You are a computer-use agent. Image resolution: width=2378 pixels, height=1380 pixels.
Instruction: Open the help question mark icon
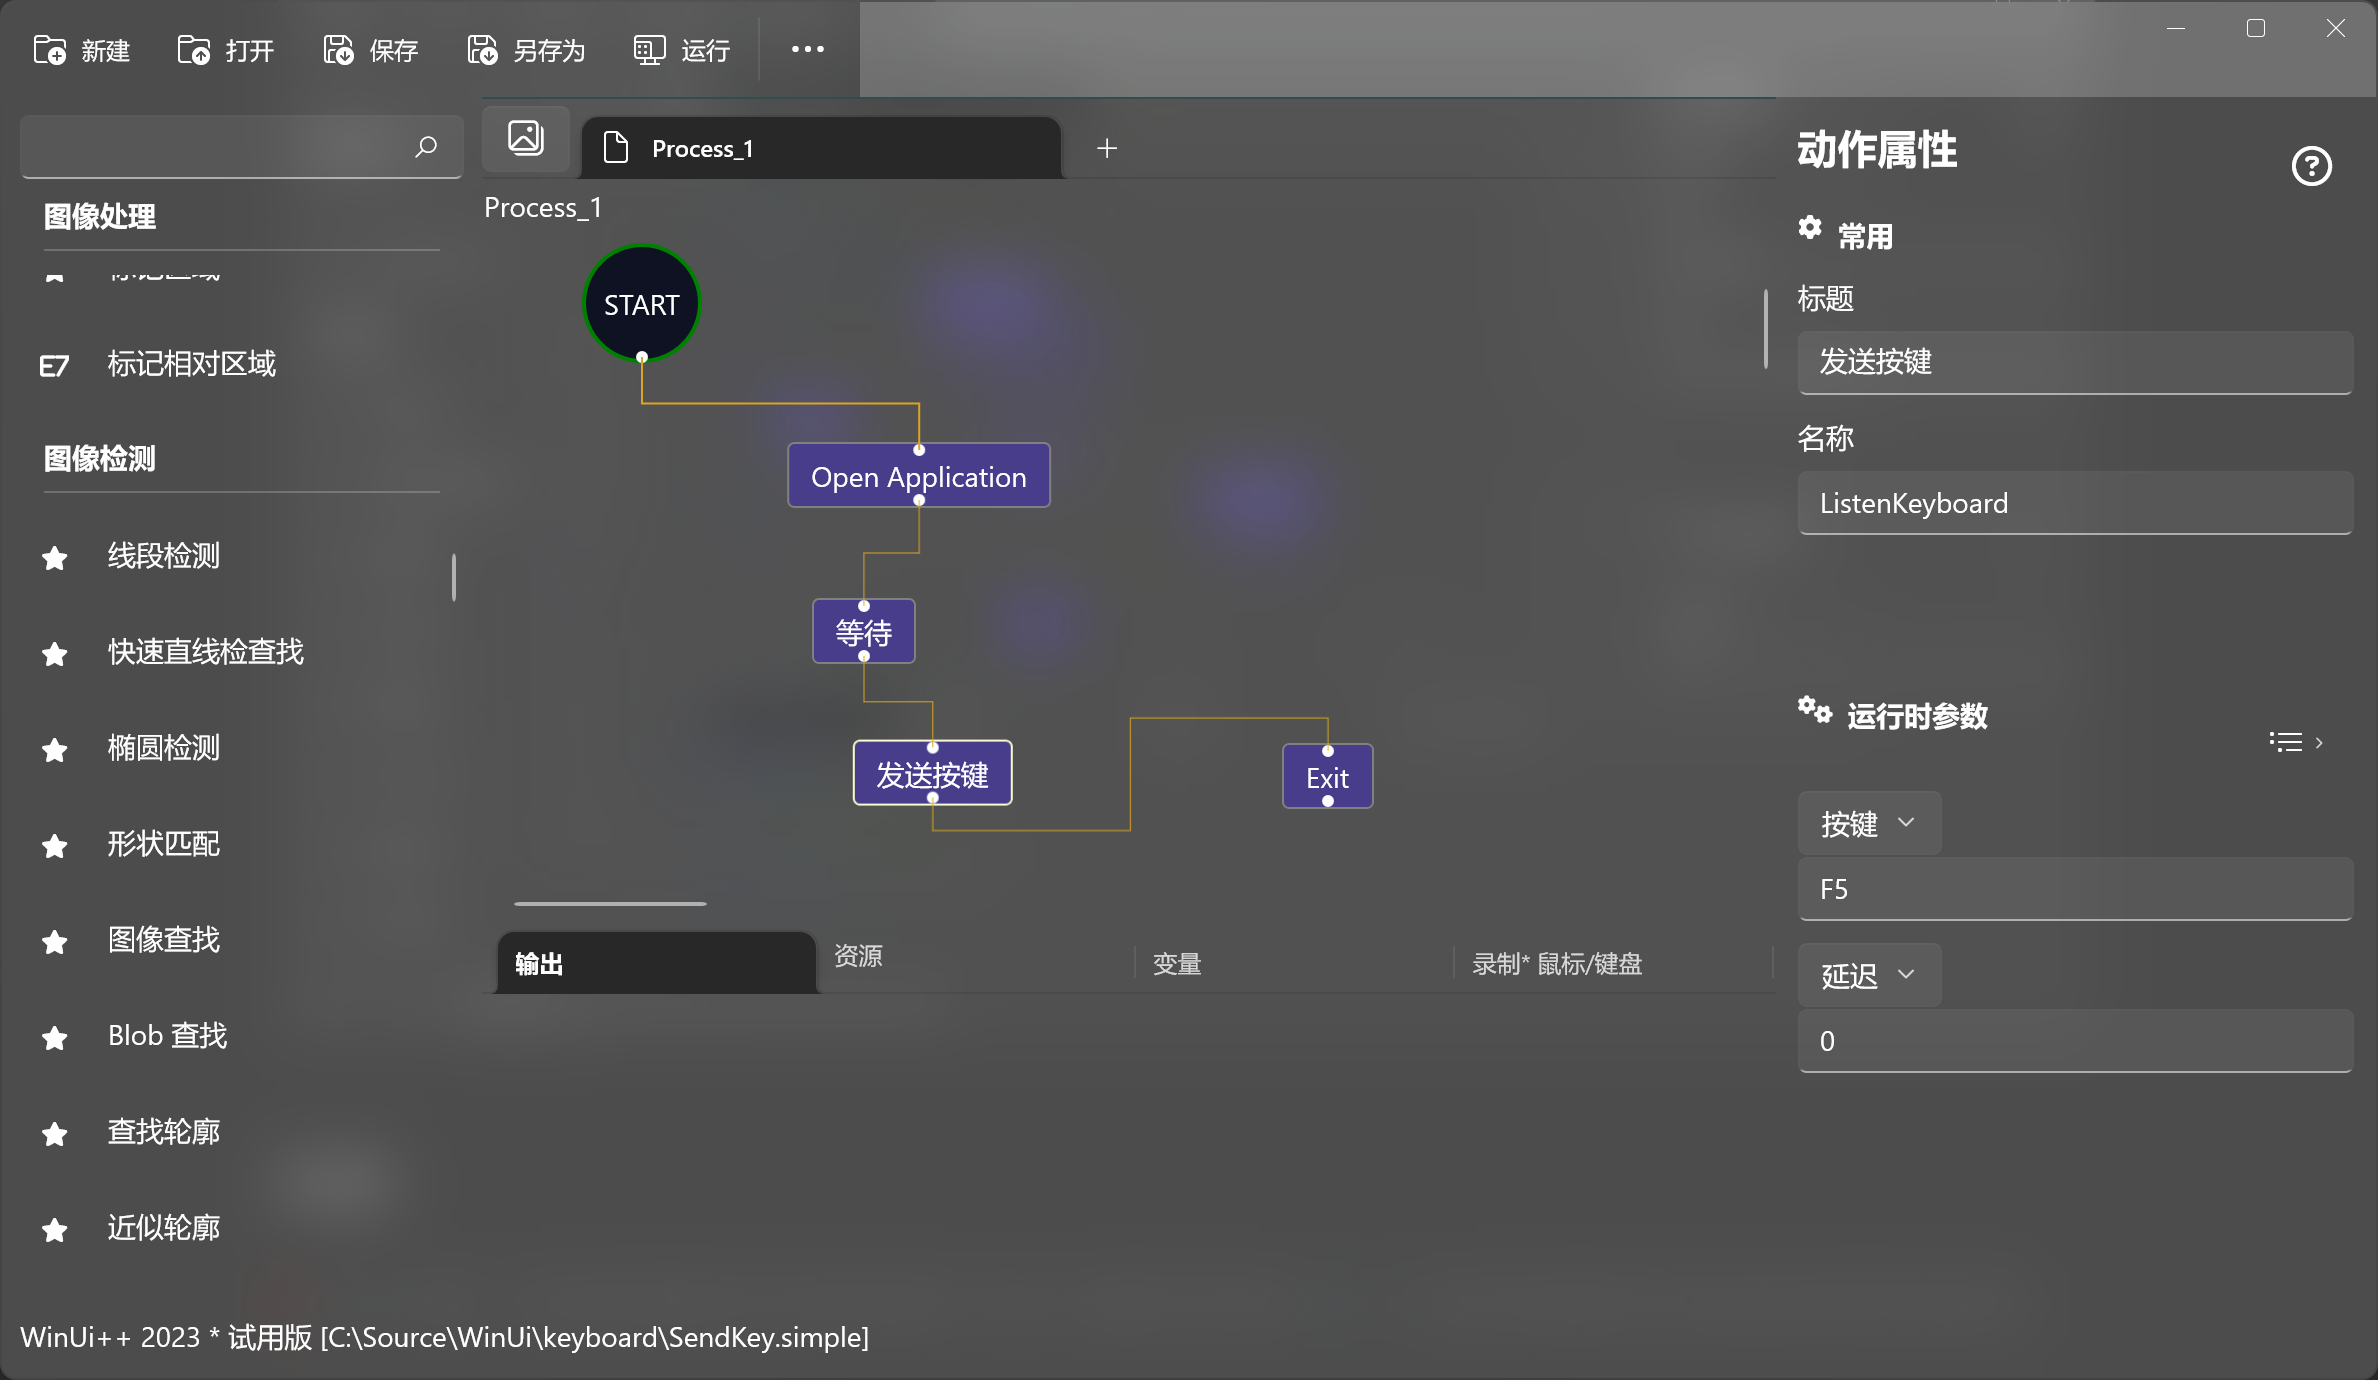click(x=2311, y=166)
